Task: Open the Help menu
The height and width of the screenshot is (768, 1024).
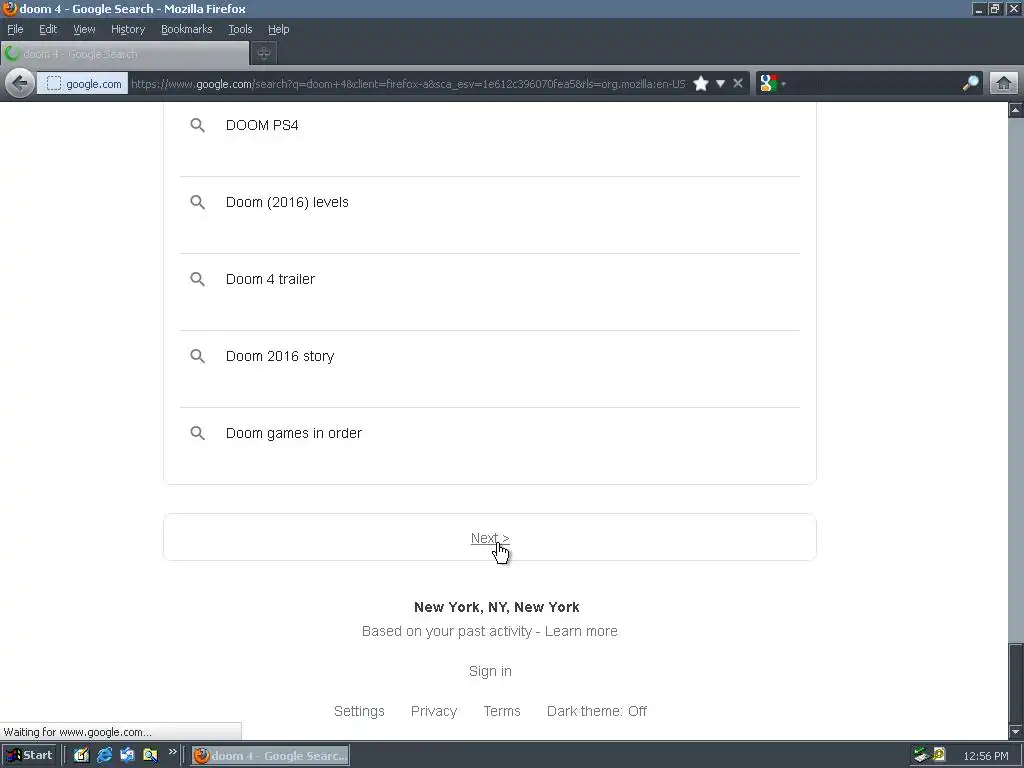Action: point(279,29)
